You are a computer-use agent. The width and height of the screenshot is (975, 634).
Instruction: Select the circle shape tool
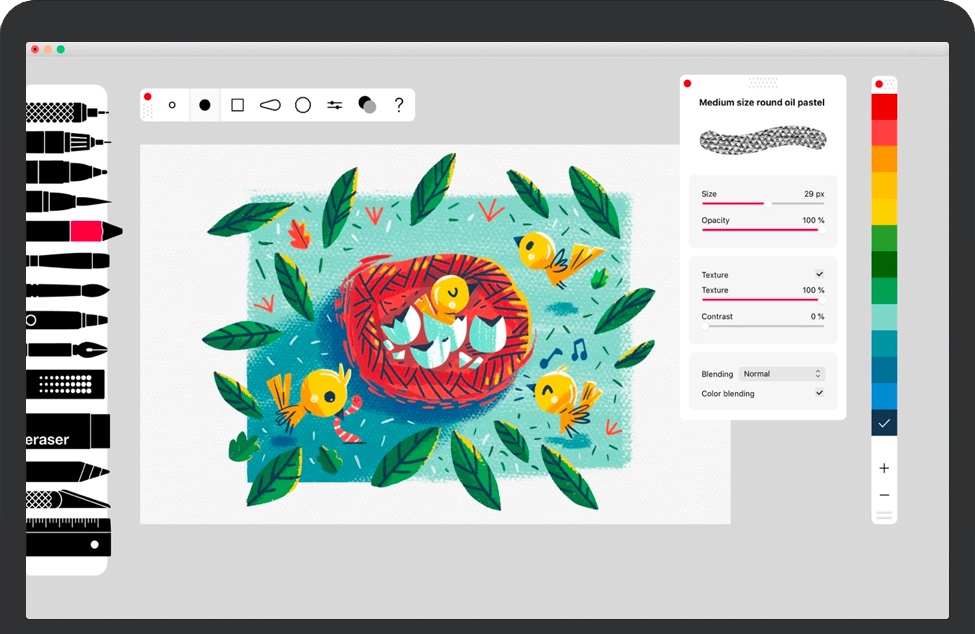coord(302,105)
